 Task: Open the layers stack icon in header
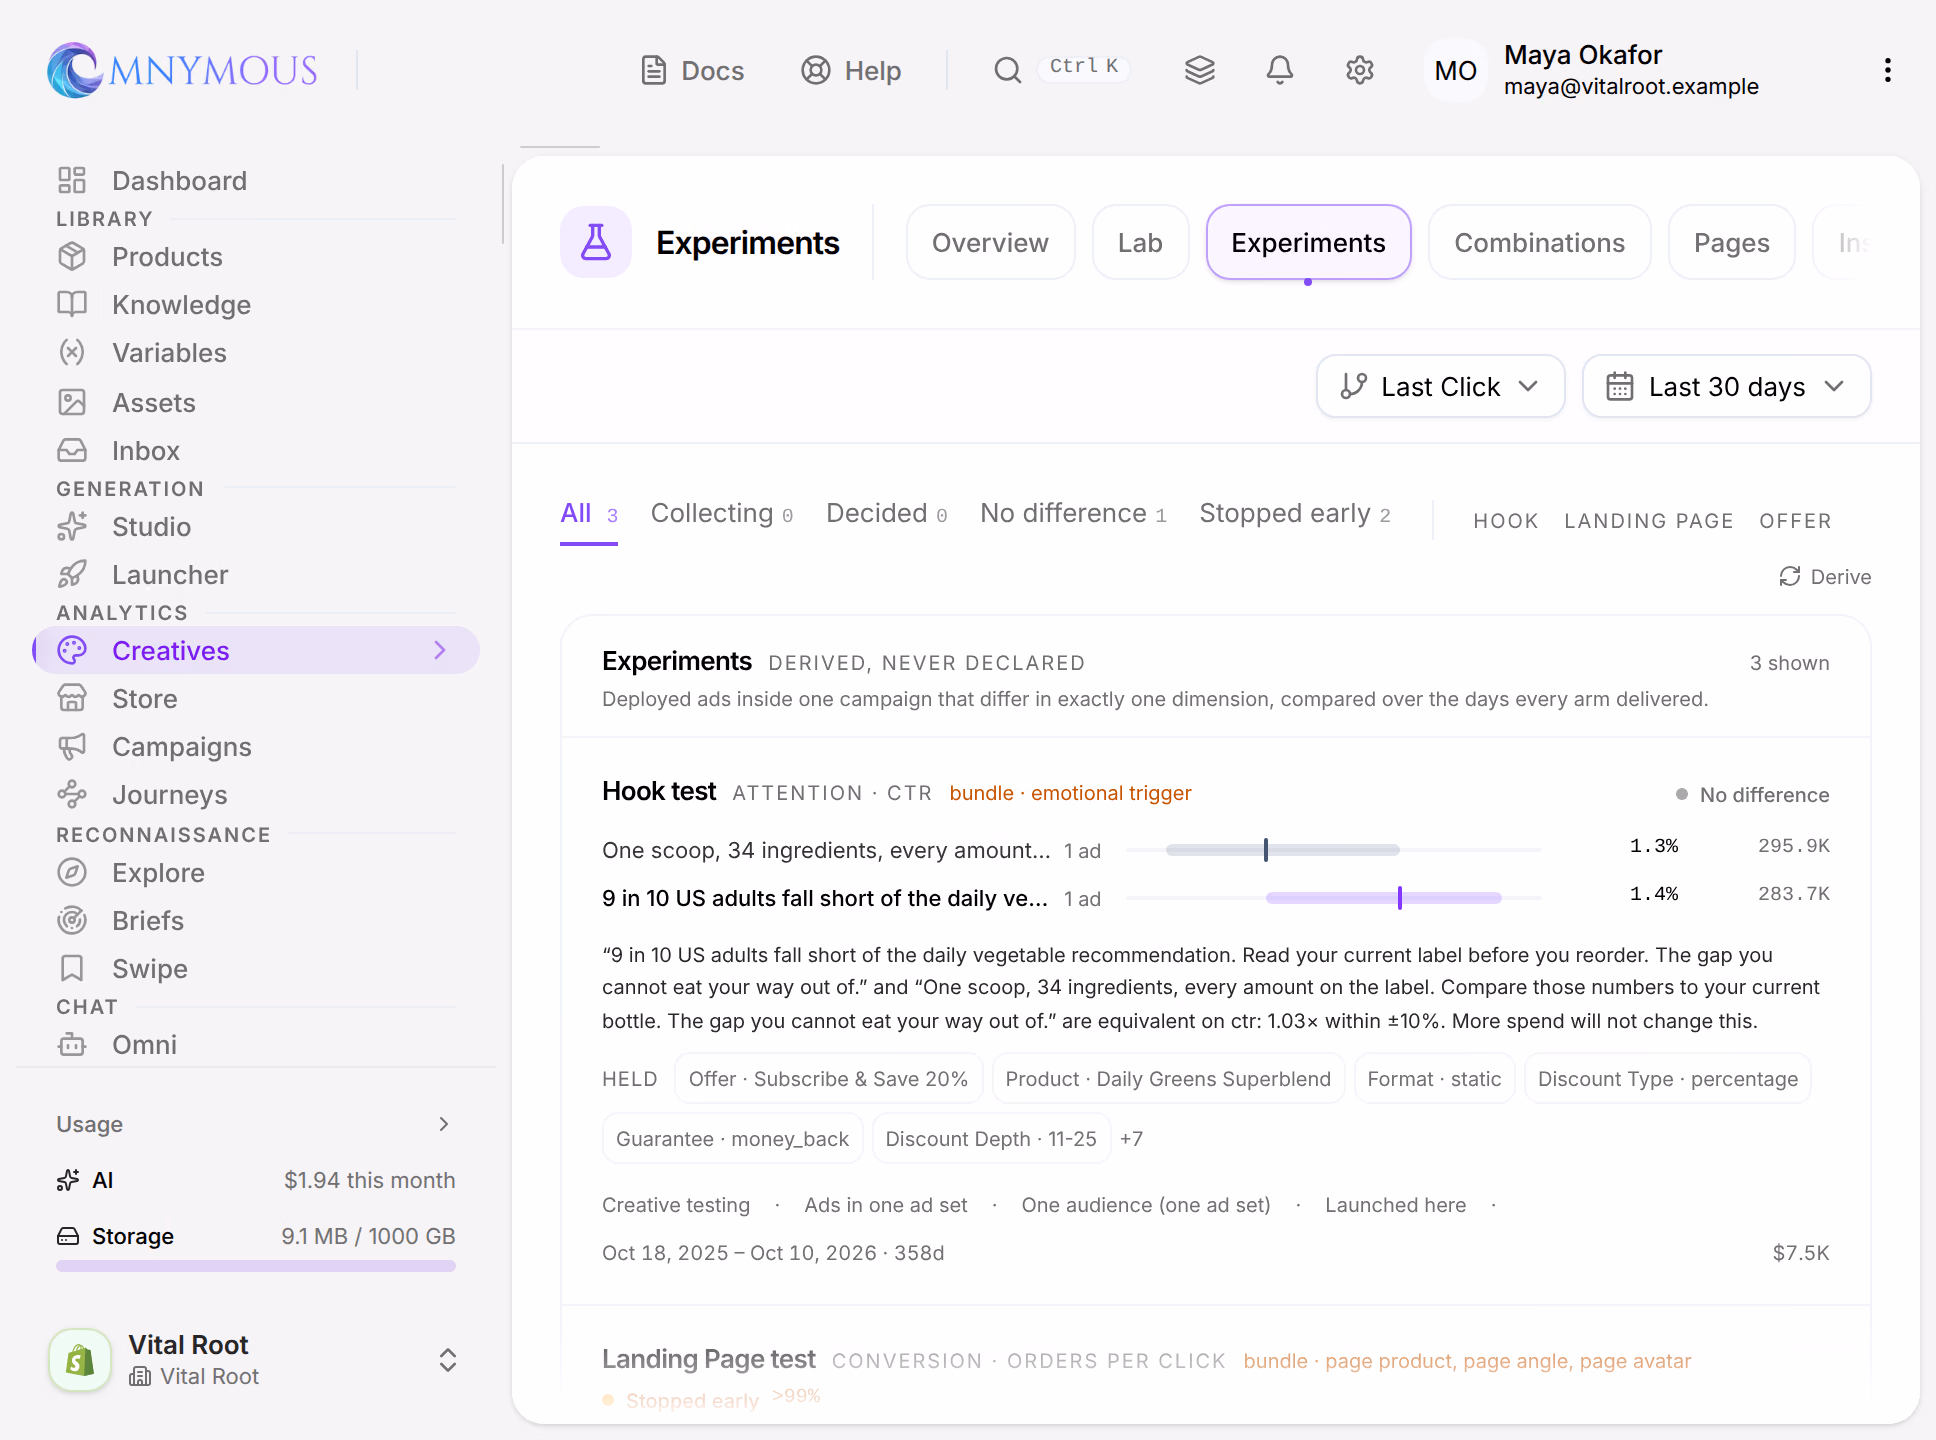click(1200, 70)
